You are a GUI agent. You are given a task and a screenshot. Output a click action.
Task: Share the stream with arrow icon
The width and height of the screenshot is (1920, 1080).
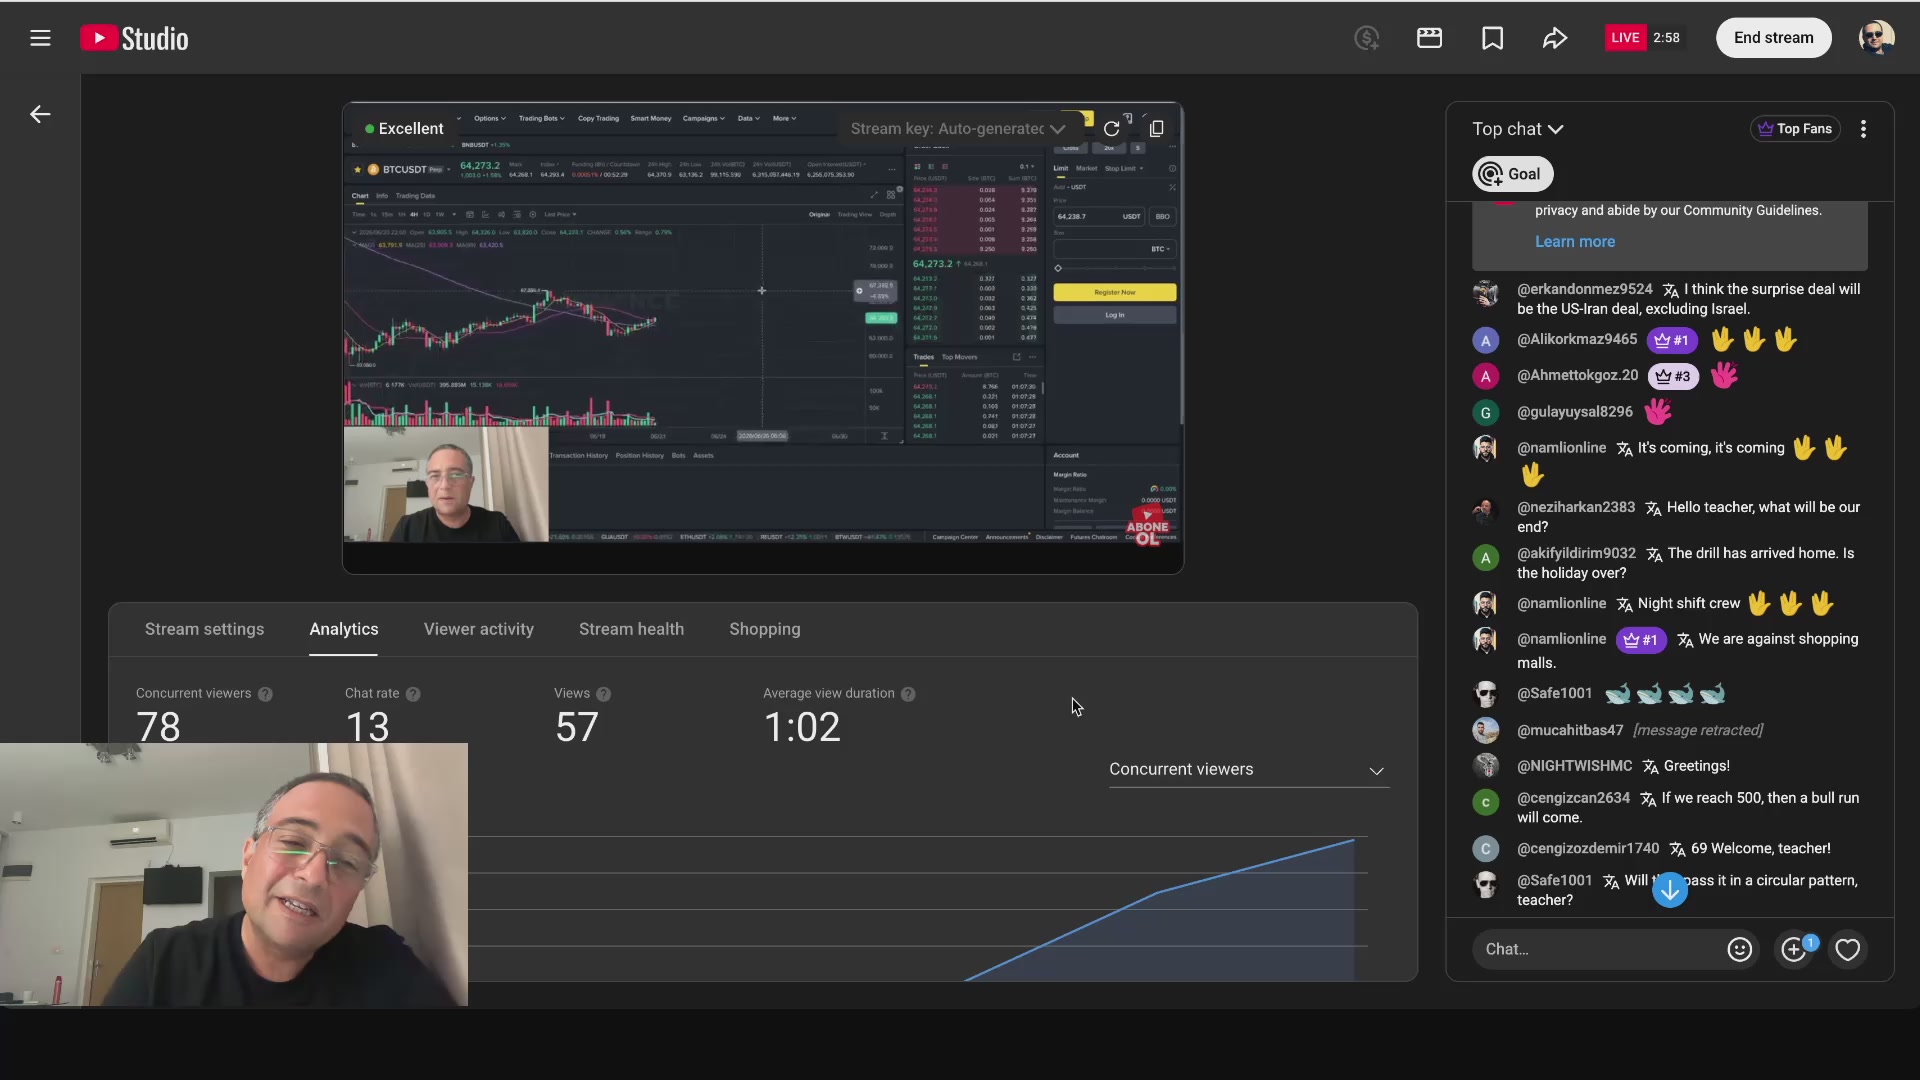[x=1555, y=38]
